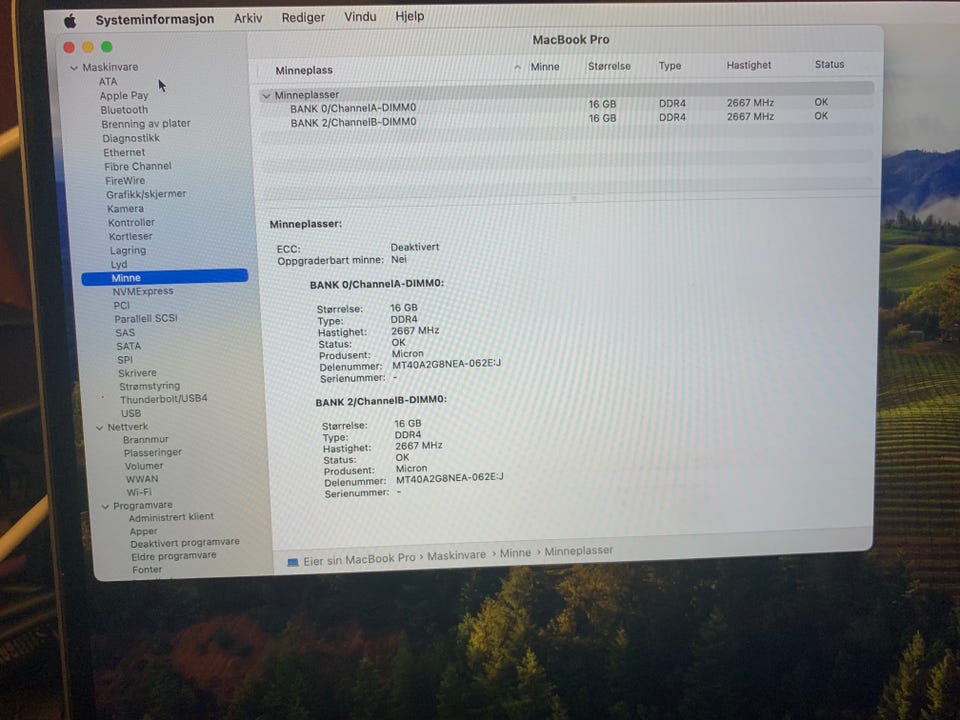
Task: Collapse the Nettverk section
Action: (x=99, y=428)
